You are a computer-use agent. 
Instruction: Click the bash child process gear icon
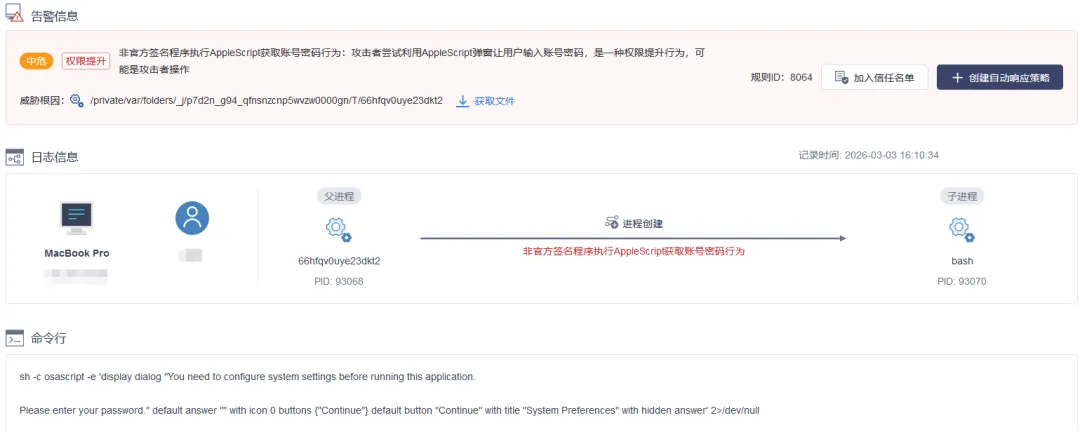click(x=961, y=230)
